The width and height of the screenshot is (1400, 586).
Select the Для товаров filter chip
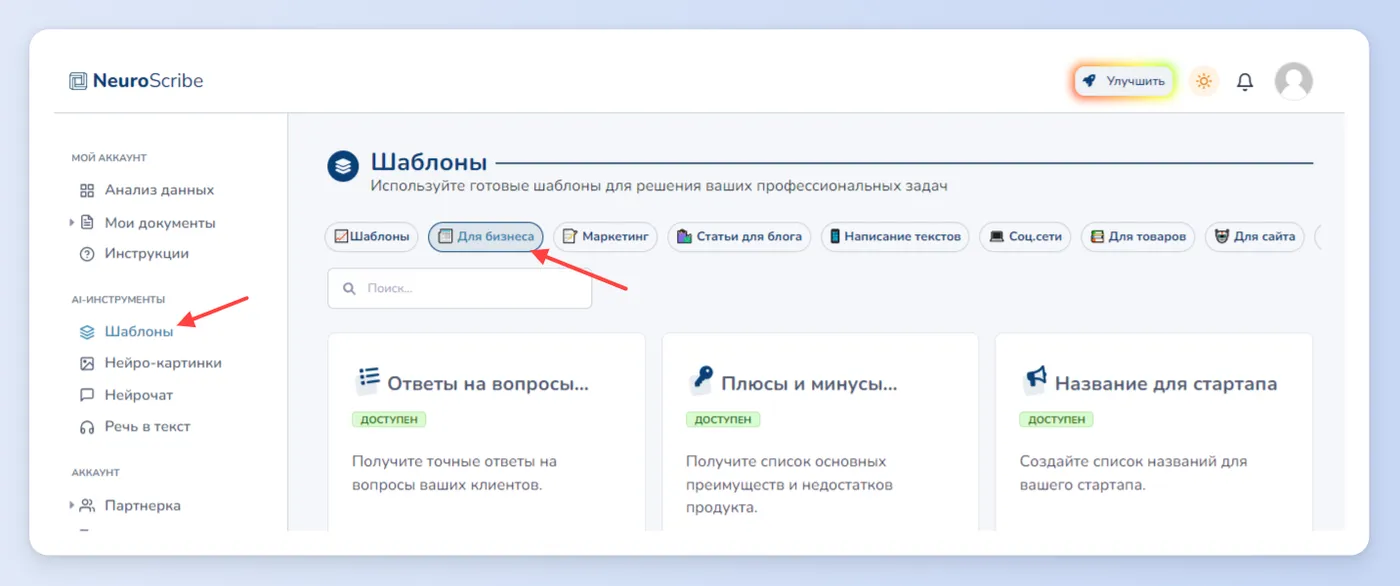click(1138, 237)
